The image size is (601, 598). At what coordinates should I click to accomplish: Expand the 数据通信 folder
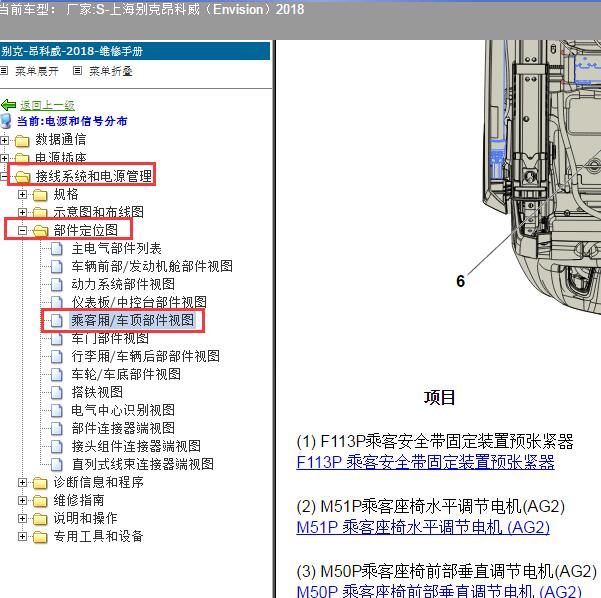(4, 140)
